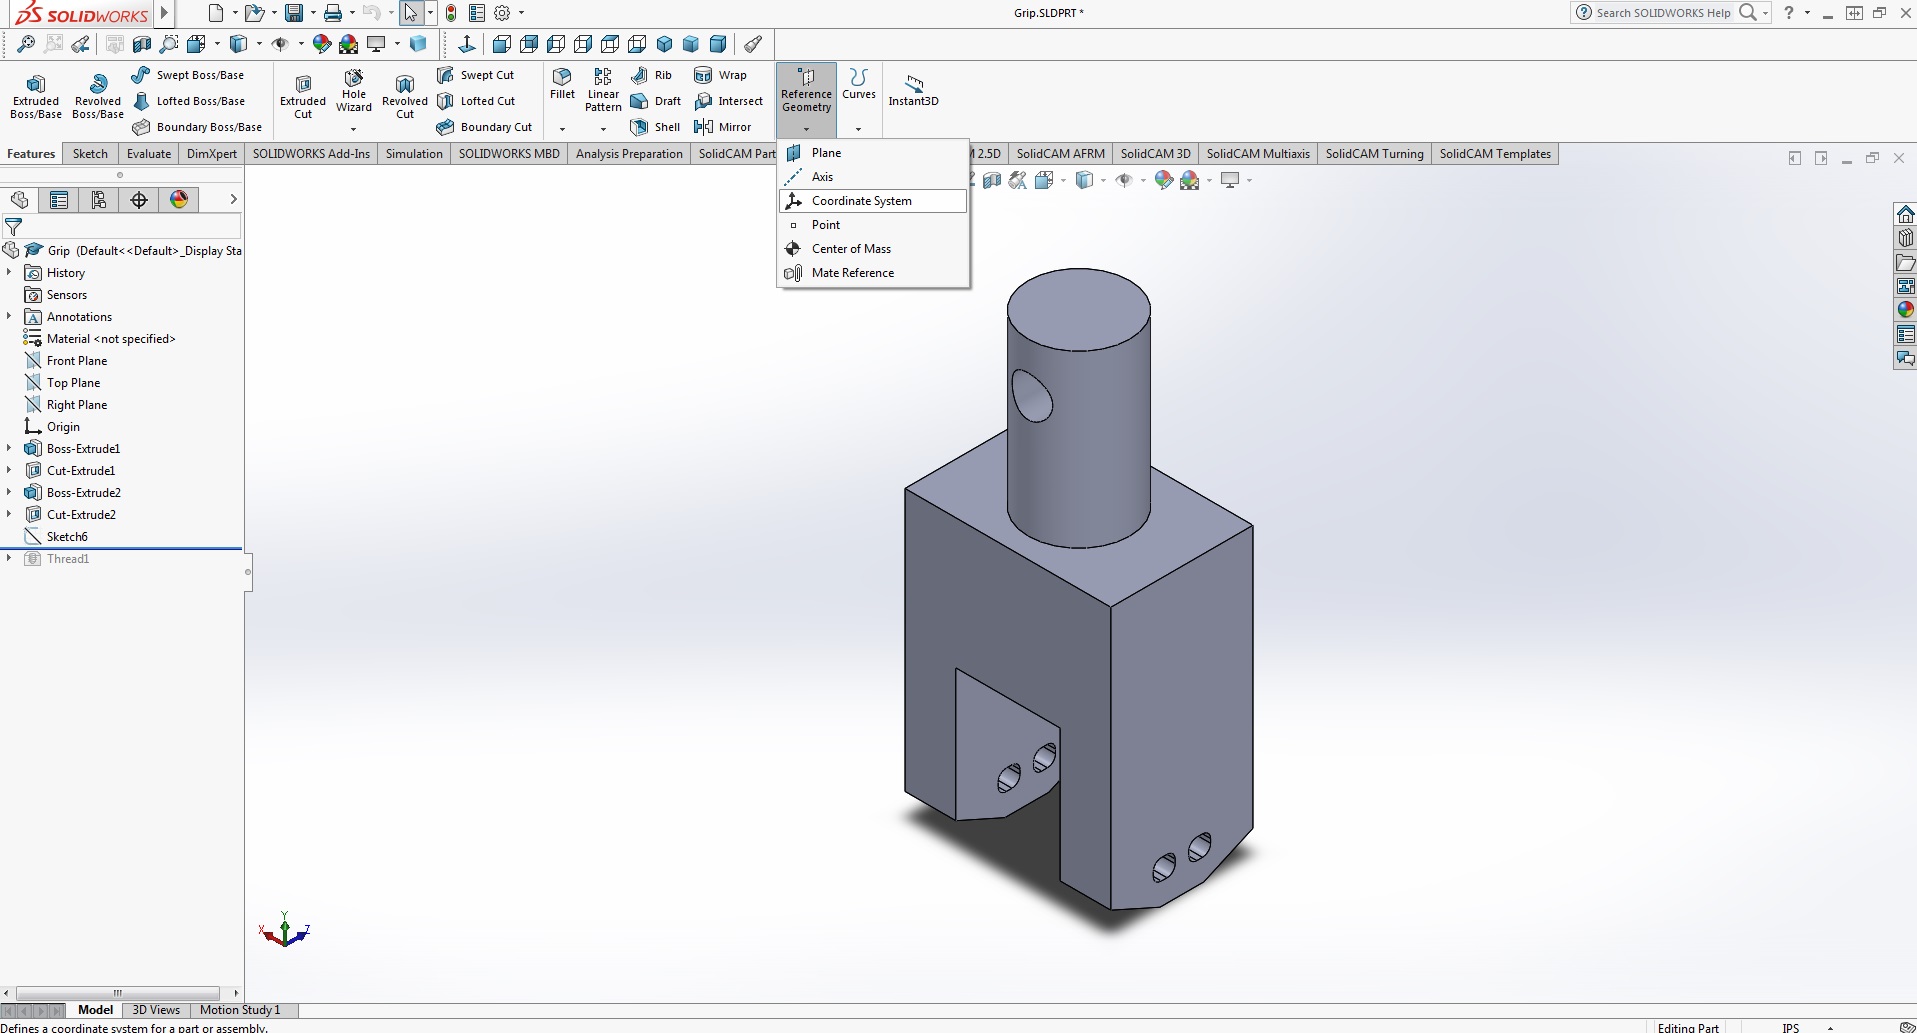The image size is (1917, 1033).
Task: Expand Boss-Extrude1 in the feature tree
Action: (x=8, y=449)
